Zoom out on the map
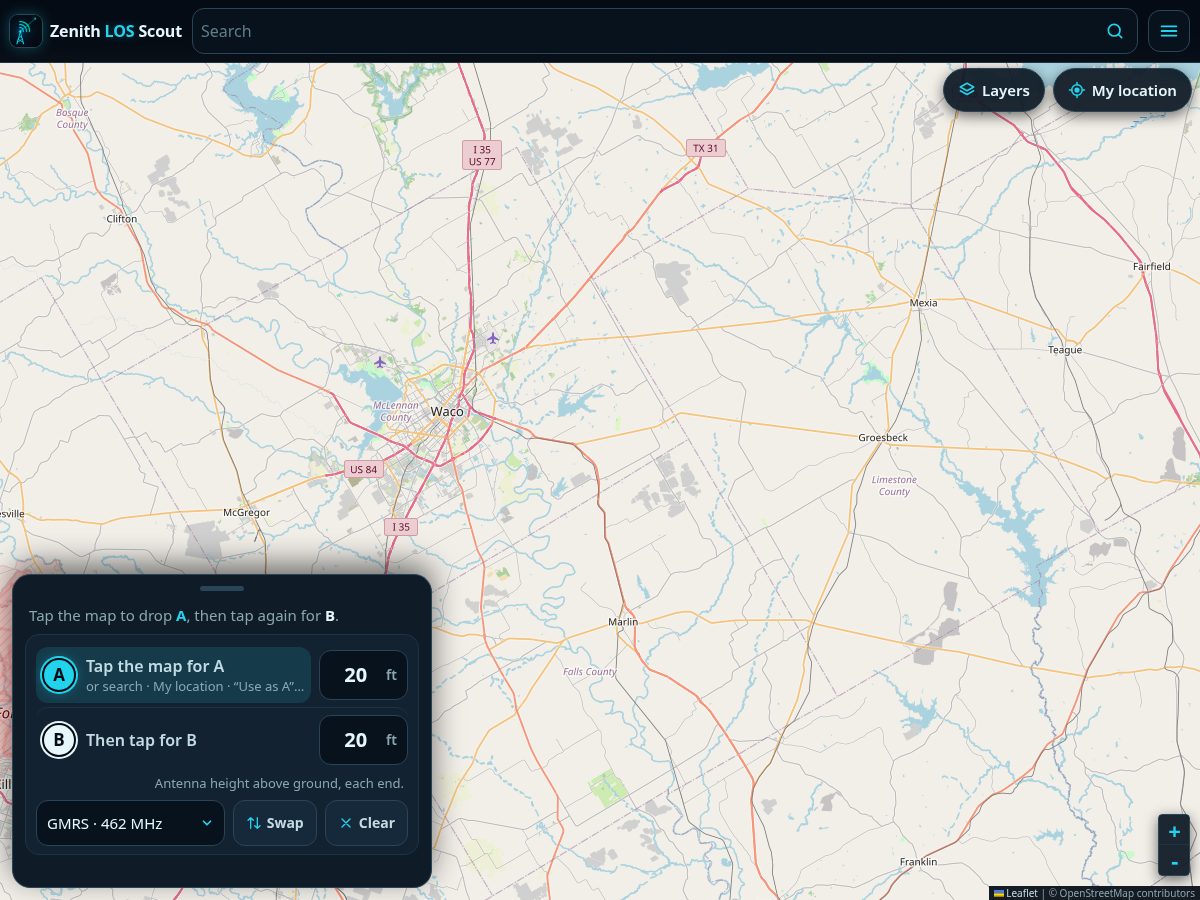This screenshot has height=900, width=1200. [x=1174, y=862]
